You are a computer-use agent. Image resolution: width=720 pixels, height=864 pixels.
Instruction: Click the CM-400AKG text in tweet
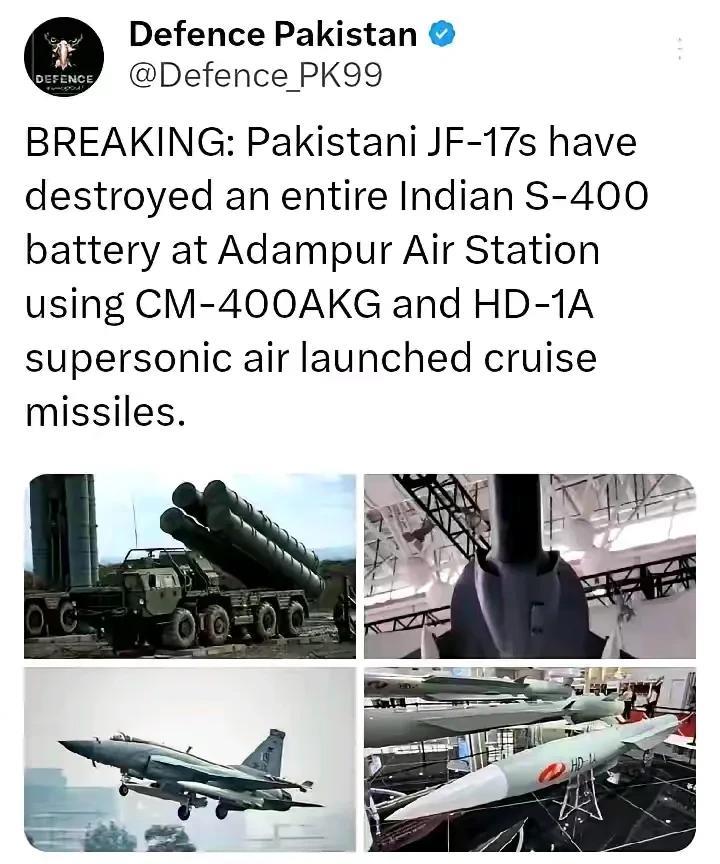click(257, 304)
